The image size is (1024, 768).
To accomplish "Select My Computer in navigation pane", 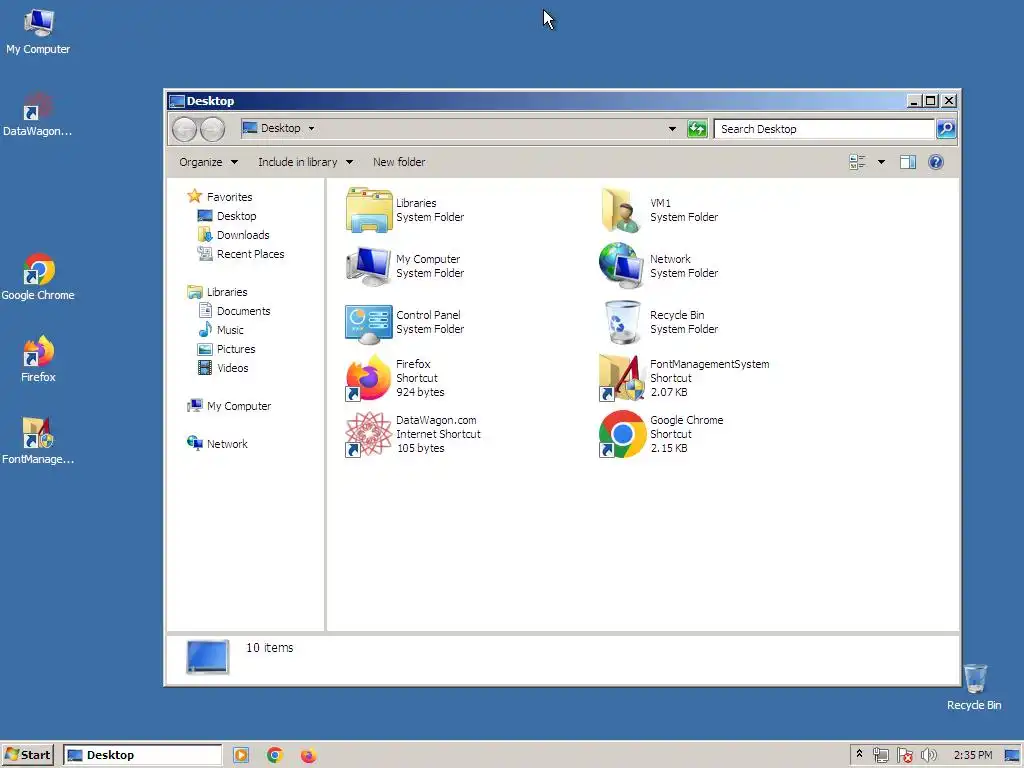I will click(x=229, y=406).
